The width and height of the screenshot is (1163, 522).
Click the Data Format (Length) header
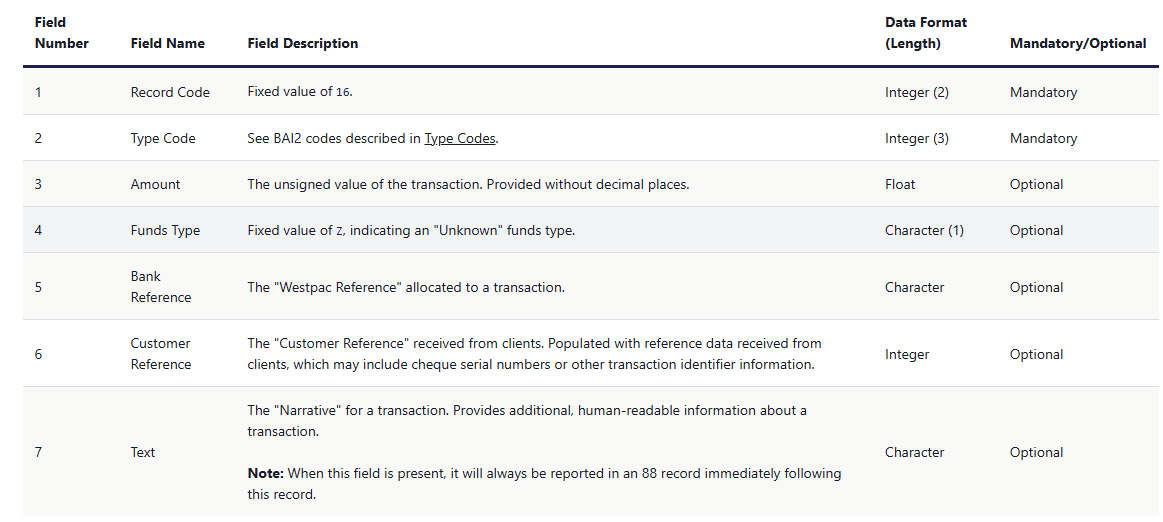[x=925, y=33]
